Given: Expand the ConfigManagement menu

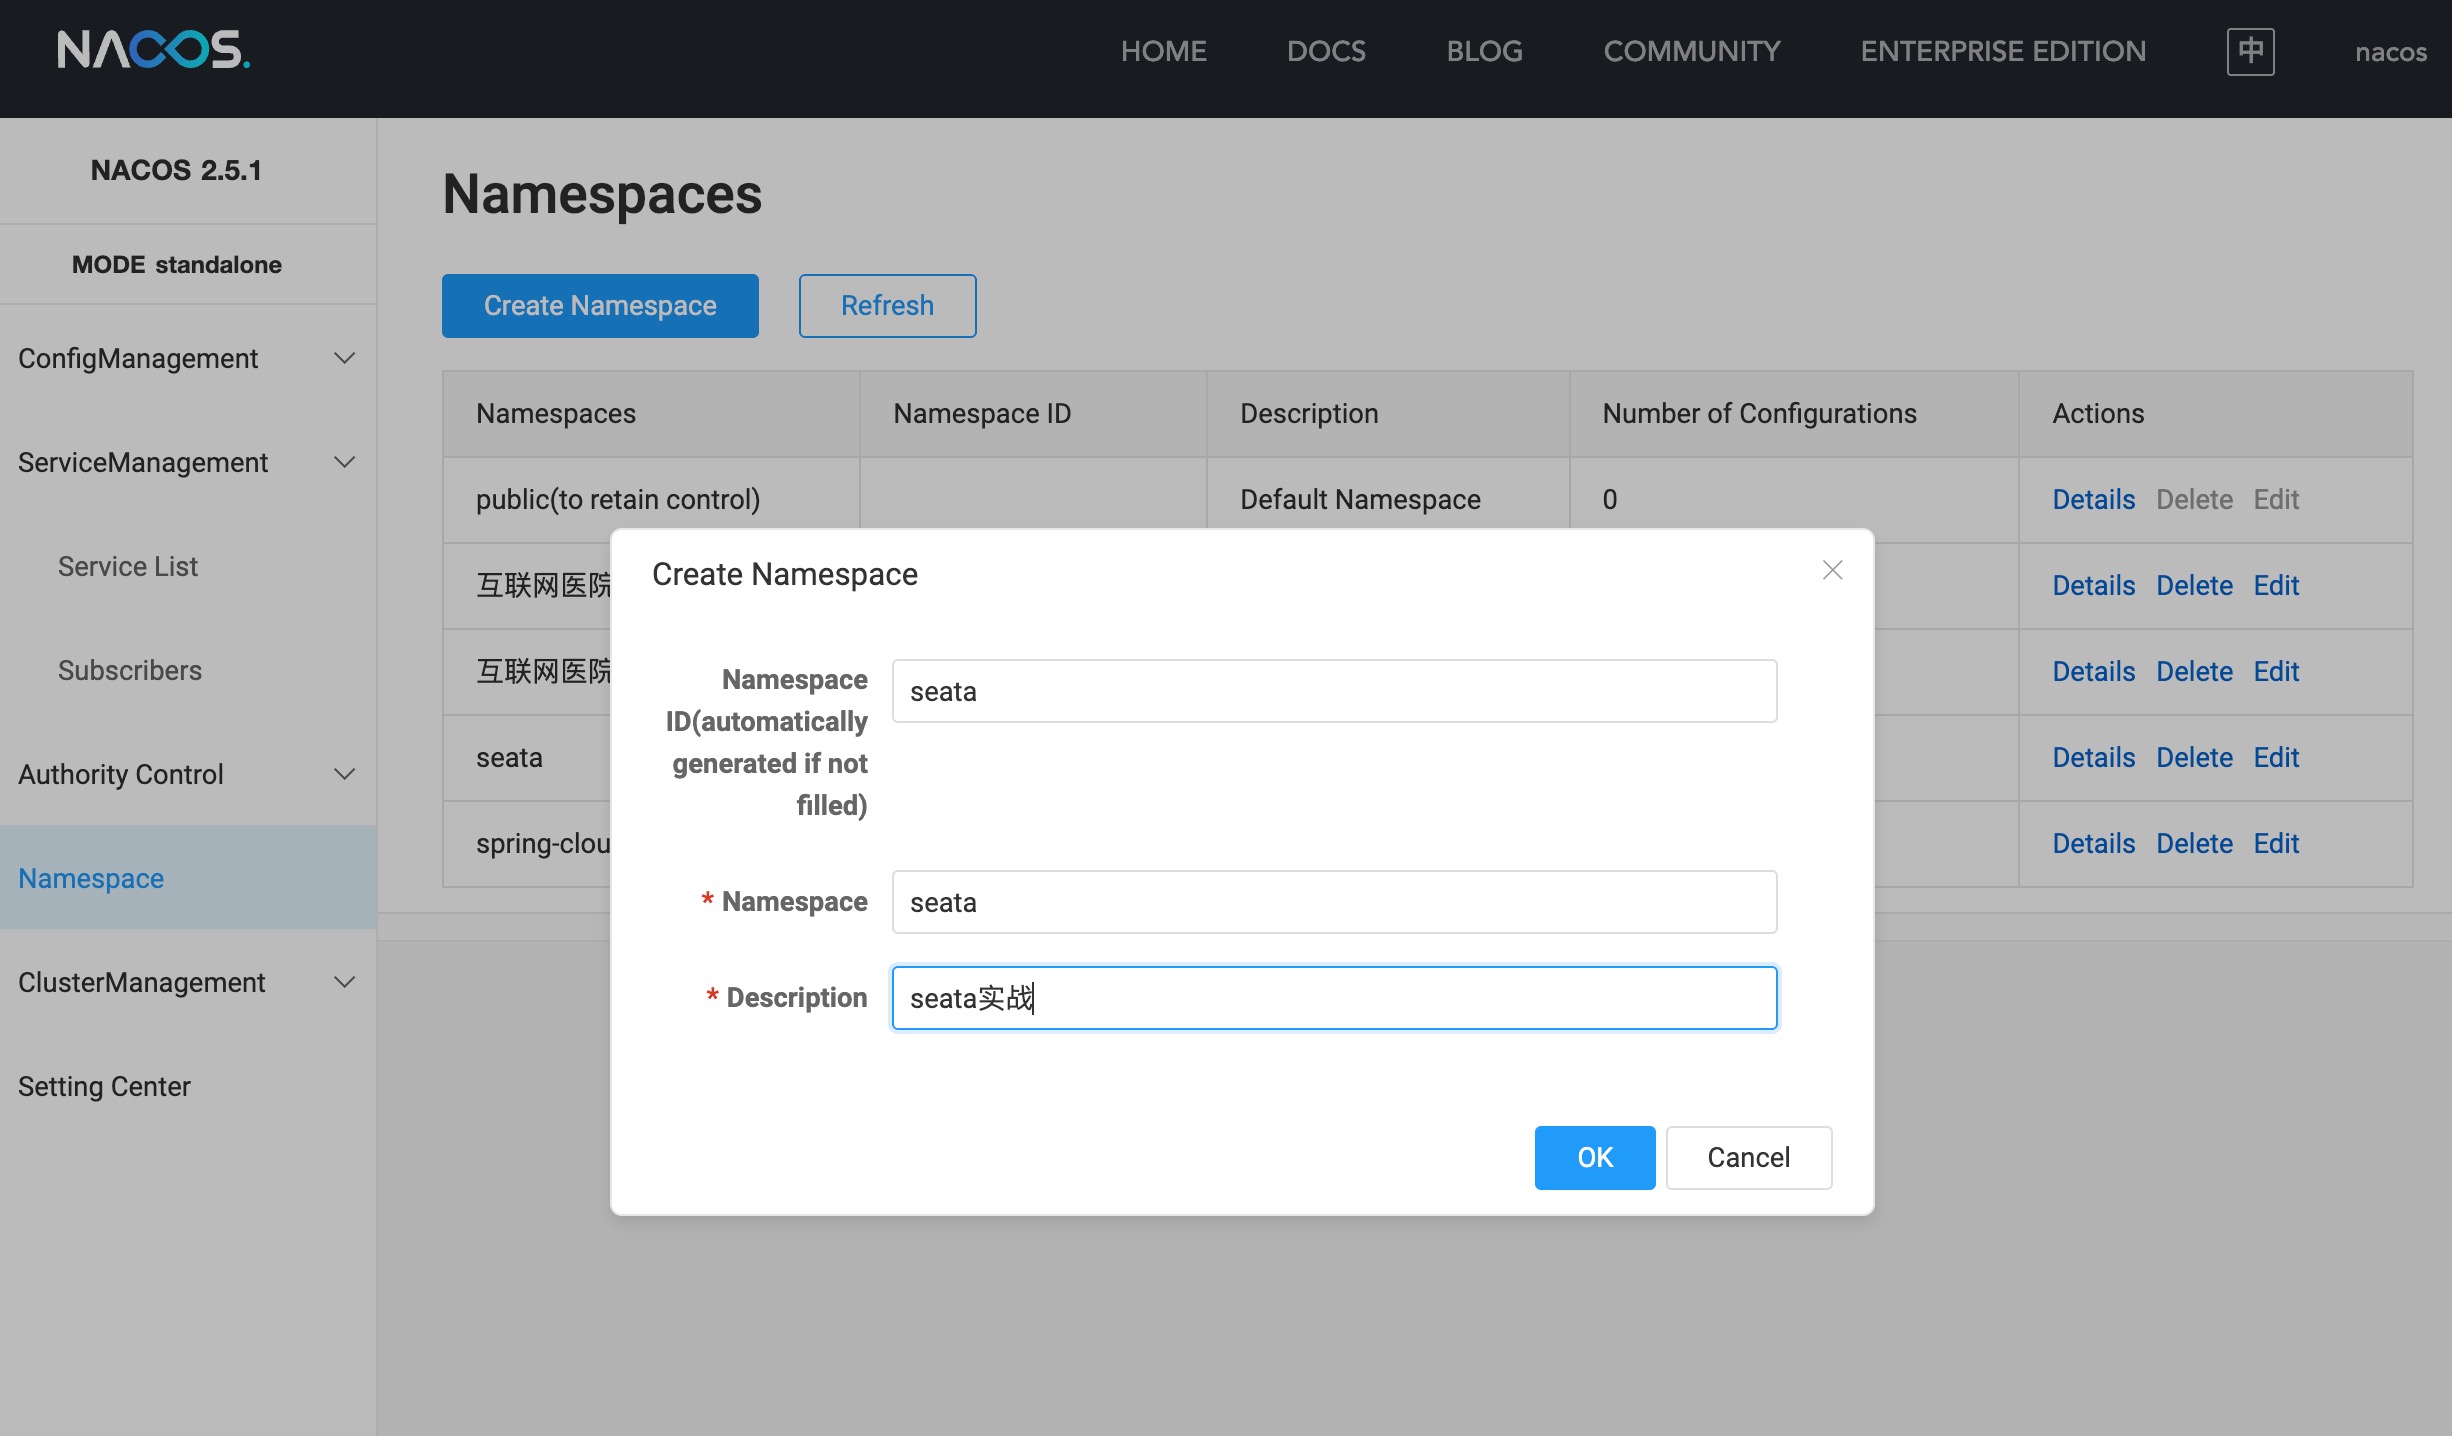Looking at the screenshot, I should tap(188, 358).
